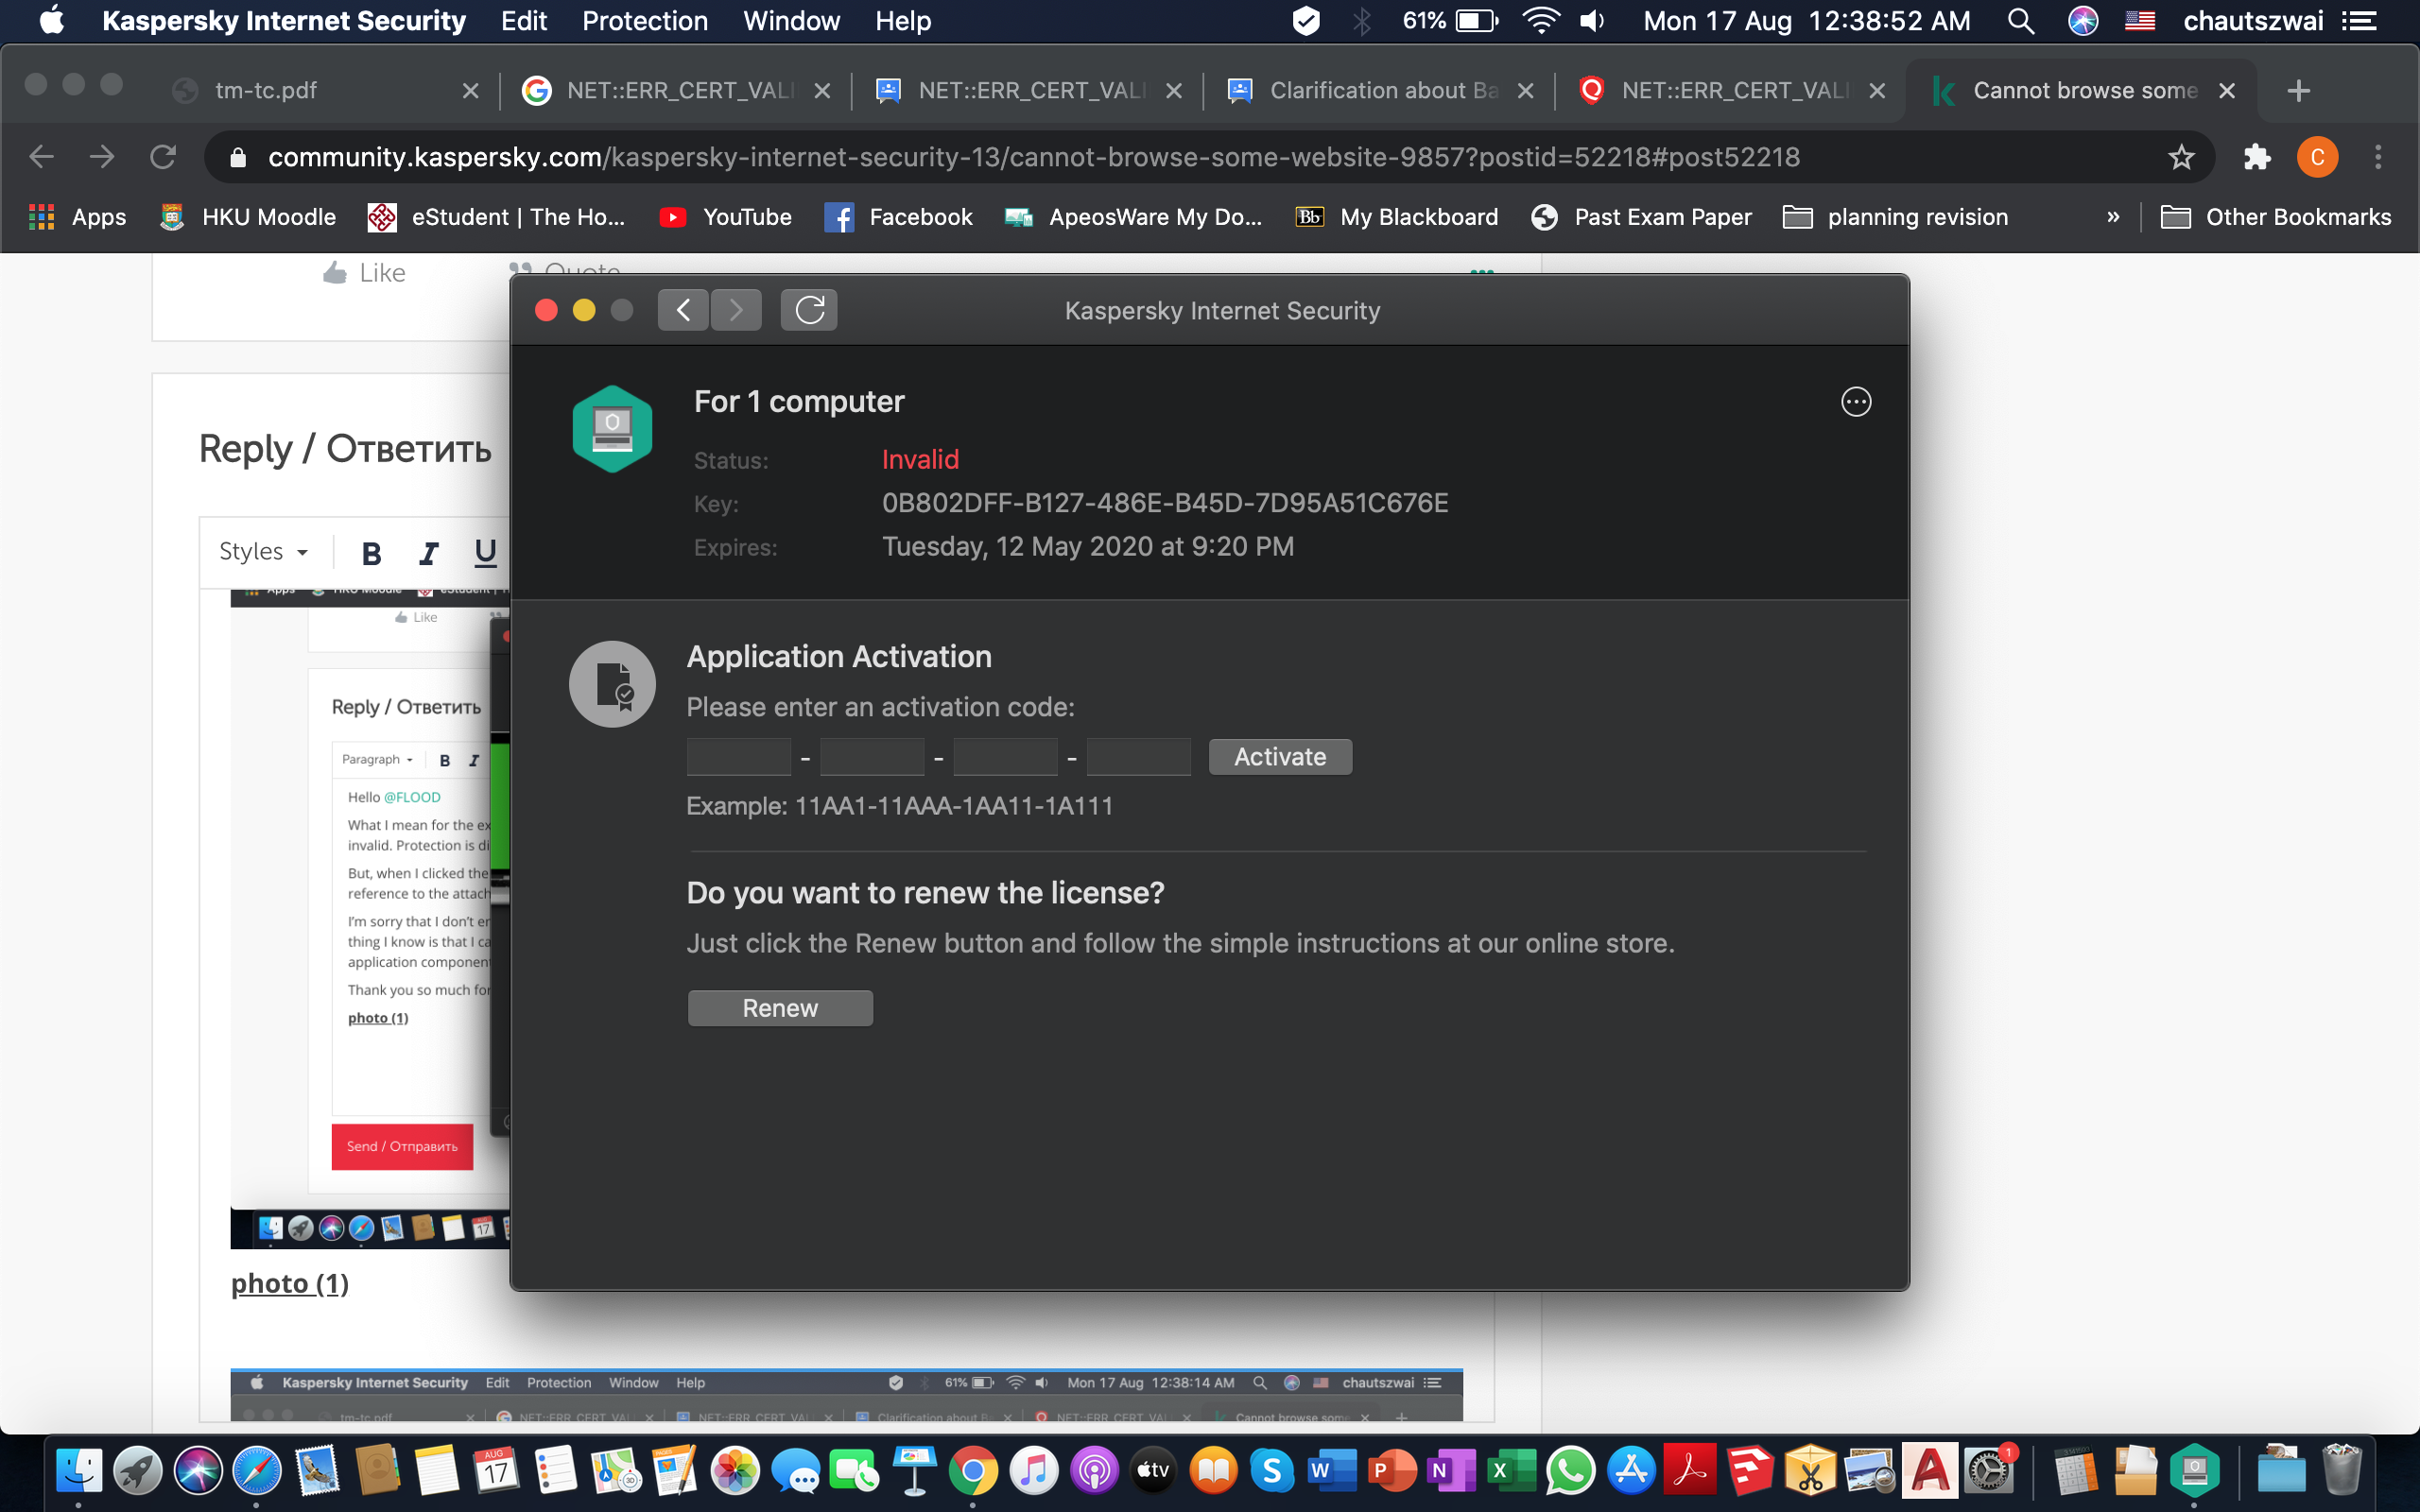Bookmark this page with star icon
This screenshot has width=2420, height=1512.
(2181, 157)
